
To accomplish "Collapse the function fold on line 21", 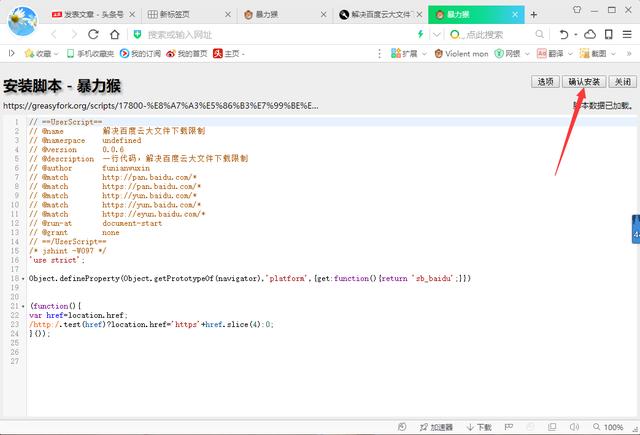I will tap(25, 306).
